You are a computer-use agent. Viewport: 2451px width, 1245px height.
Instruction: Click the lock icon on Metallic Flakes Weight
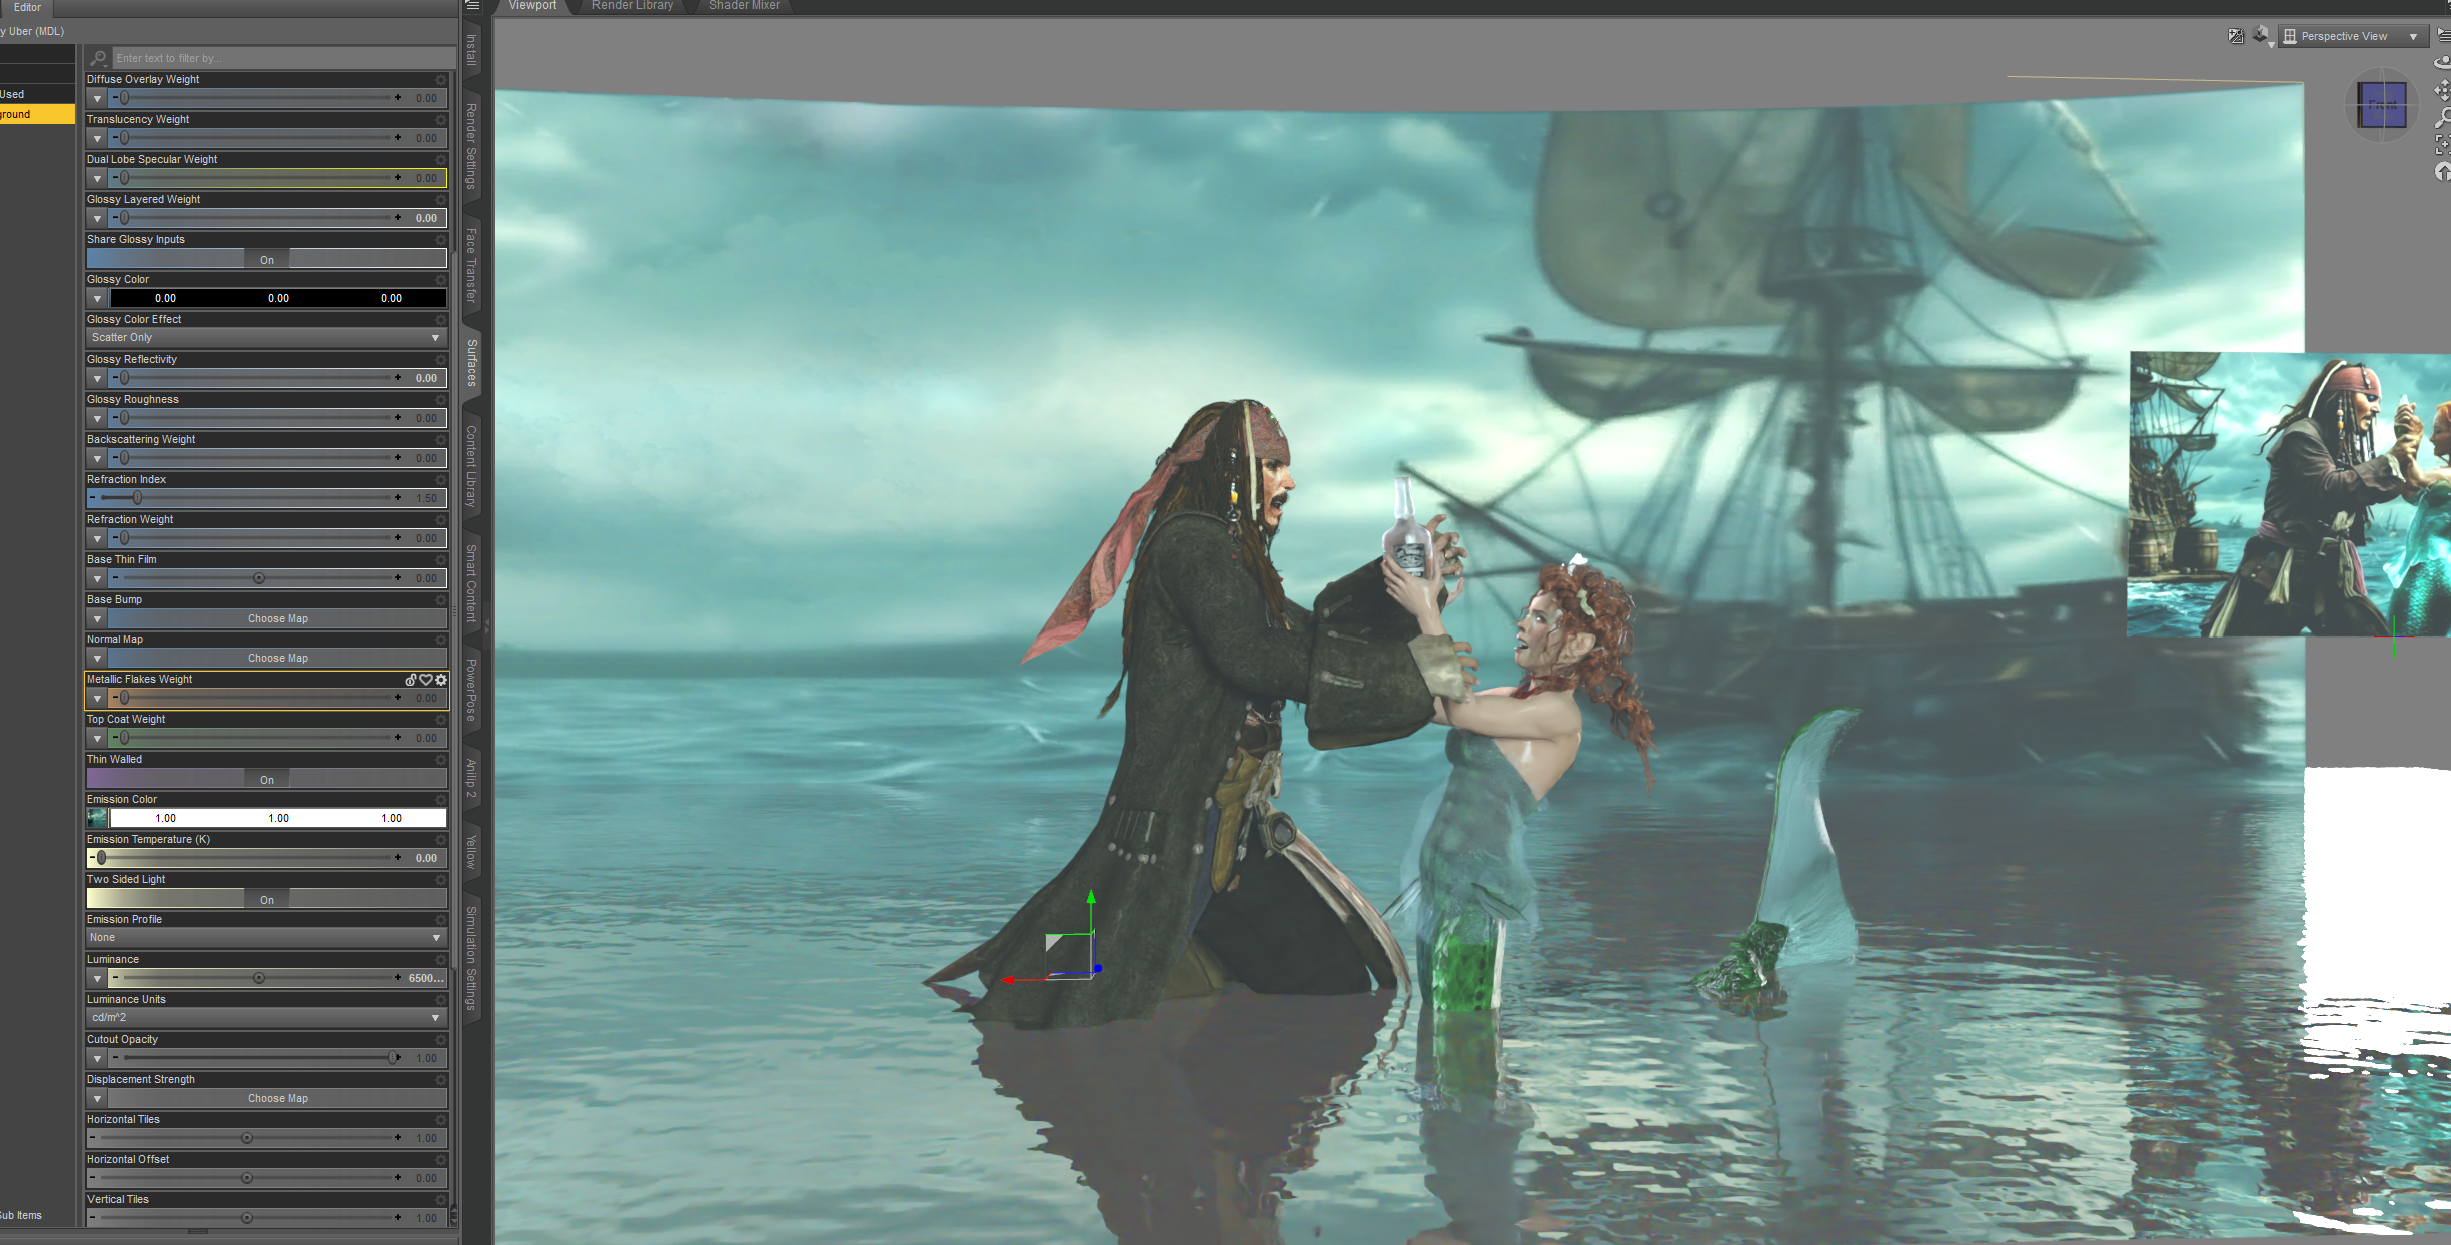(x=411, y=680)
